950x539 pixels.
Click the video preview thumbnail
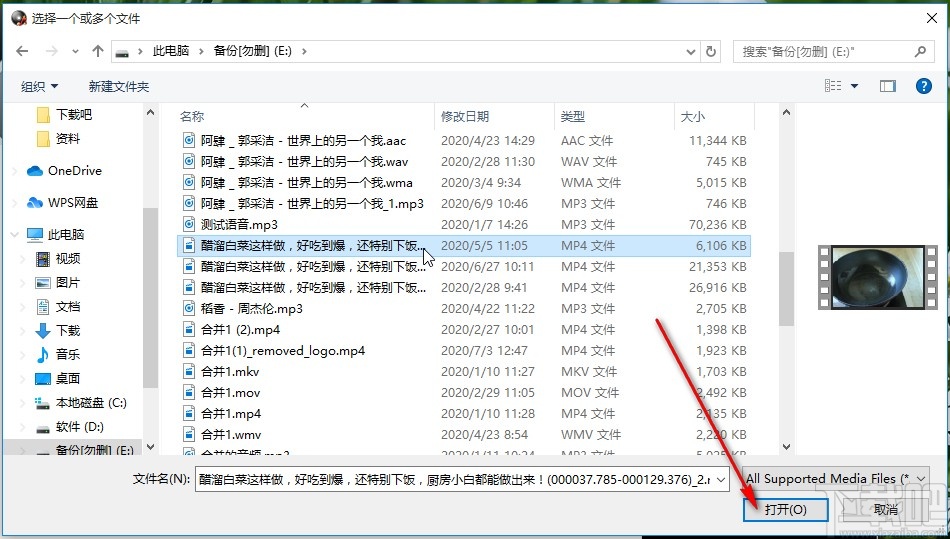pos(877,277)
